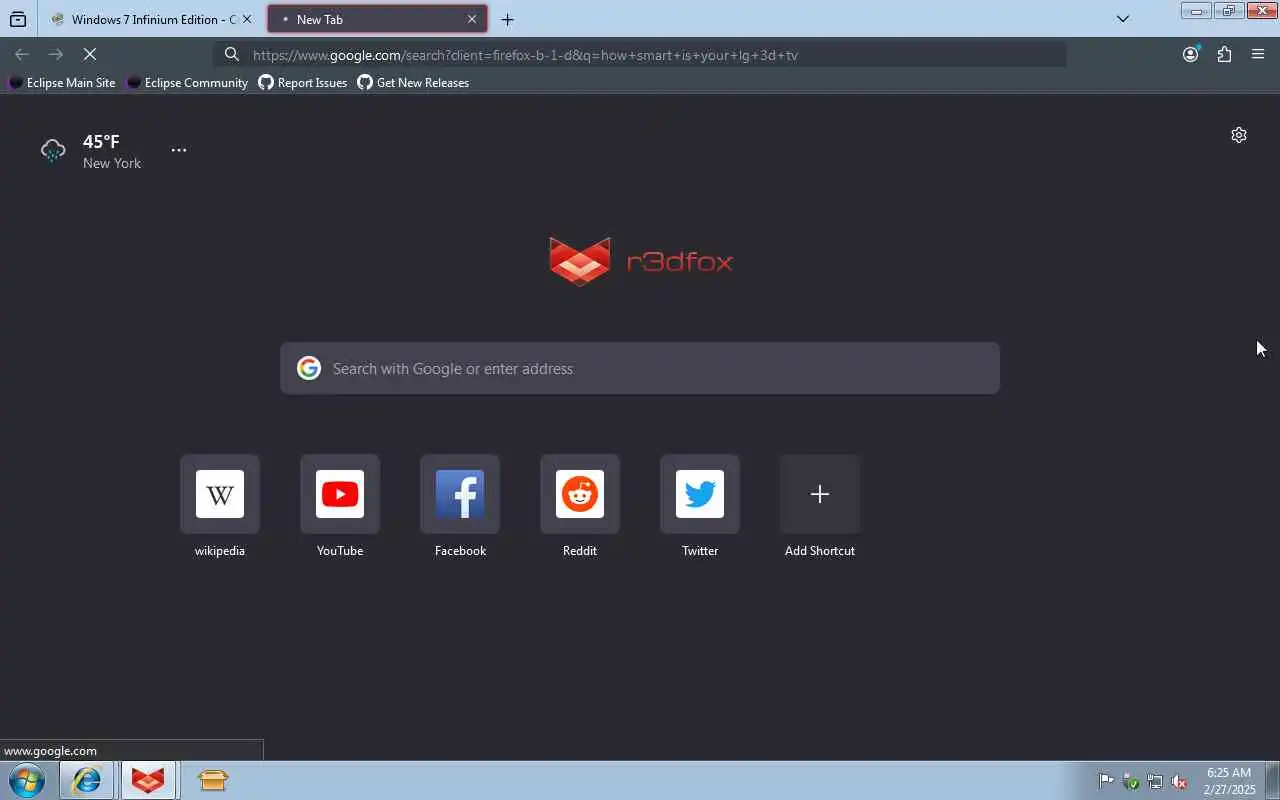Click the green shield tray icon

(x=1131, y=781)
